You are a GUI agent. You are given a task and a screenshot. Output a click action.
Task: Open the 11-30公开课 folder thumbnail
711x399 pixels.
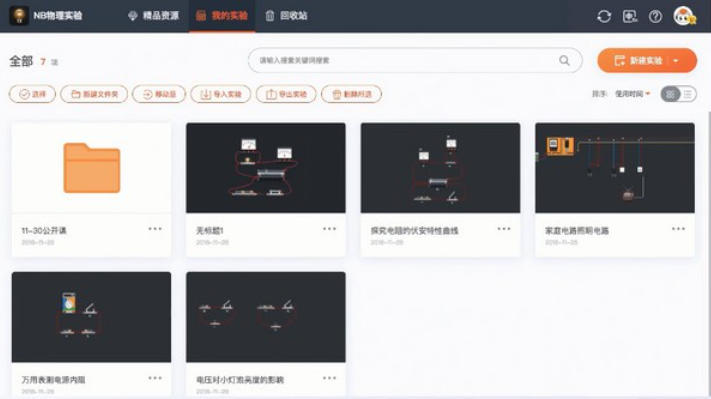pos(92,168)
